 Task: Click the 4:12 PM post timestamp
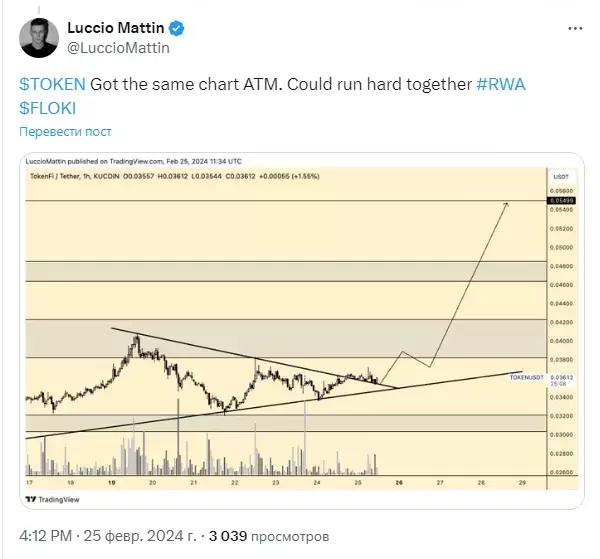[46, 536]
